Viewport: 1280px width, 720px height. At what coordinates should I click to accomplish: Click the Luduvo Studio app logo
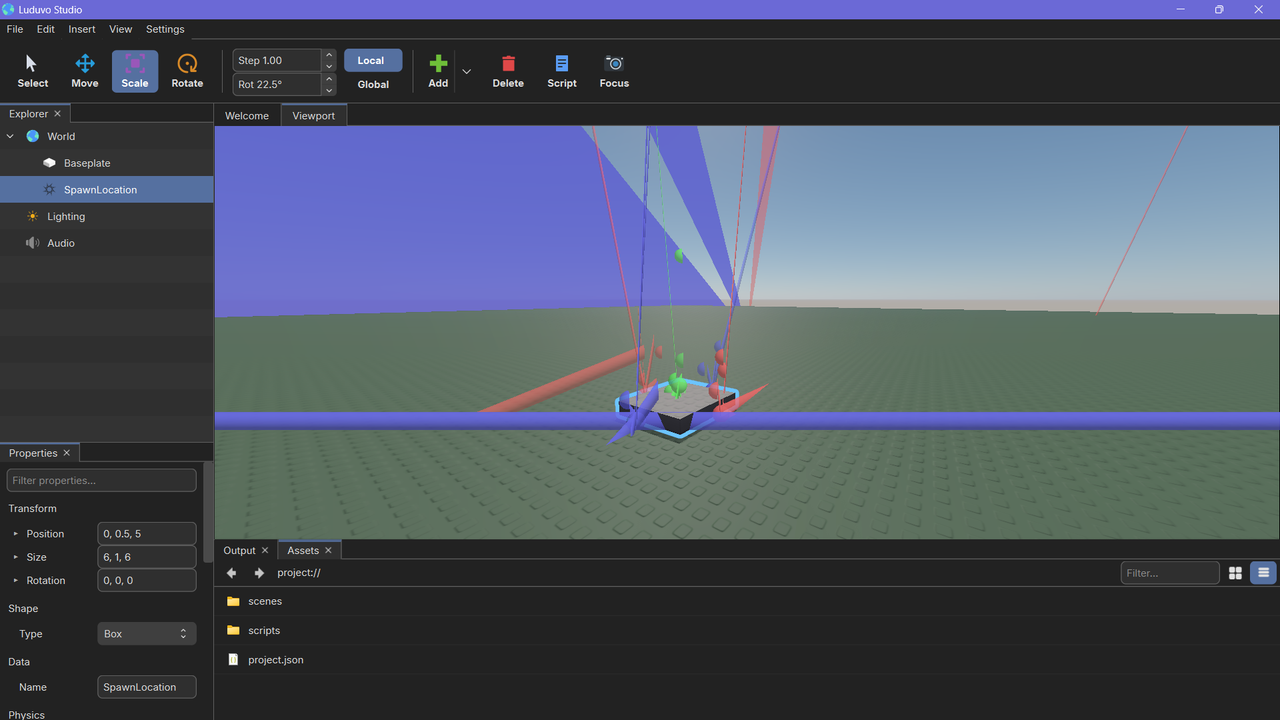coord(9,9)
